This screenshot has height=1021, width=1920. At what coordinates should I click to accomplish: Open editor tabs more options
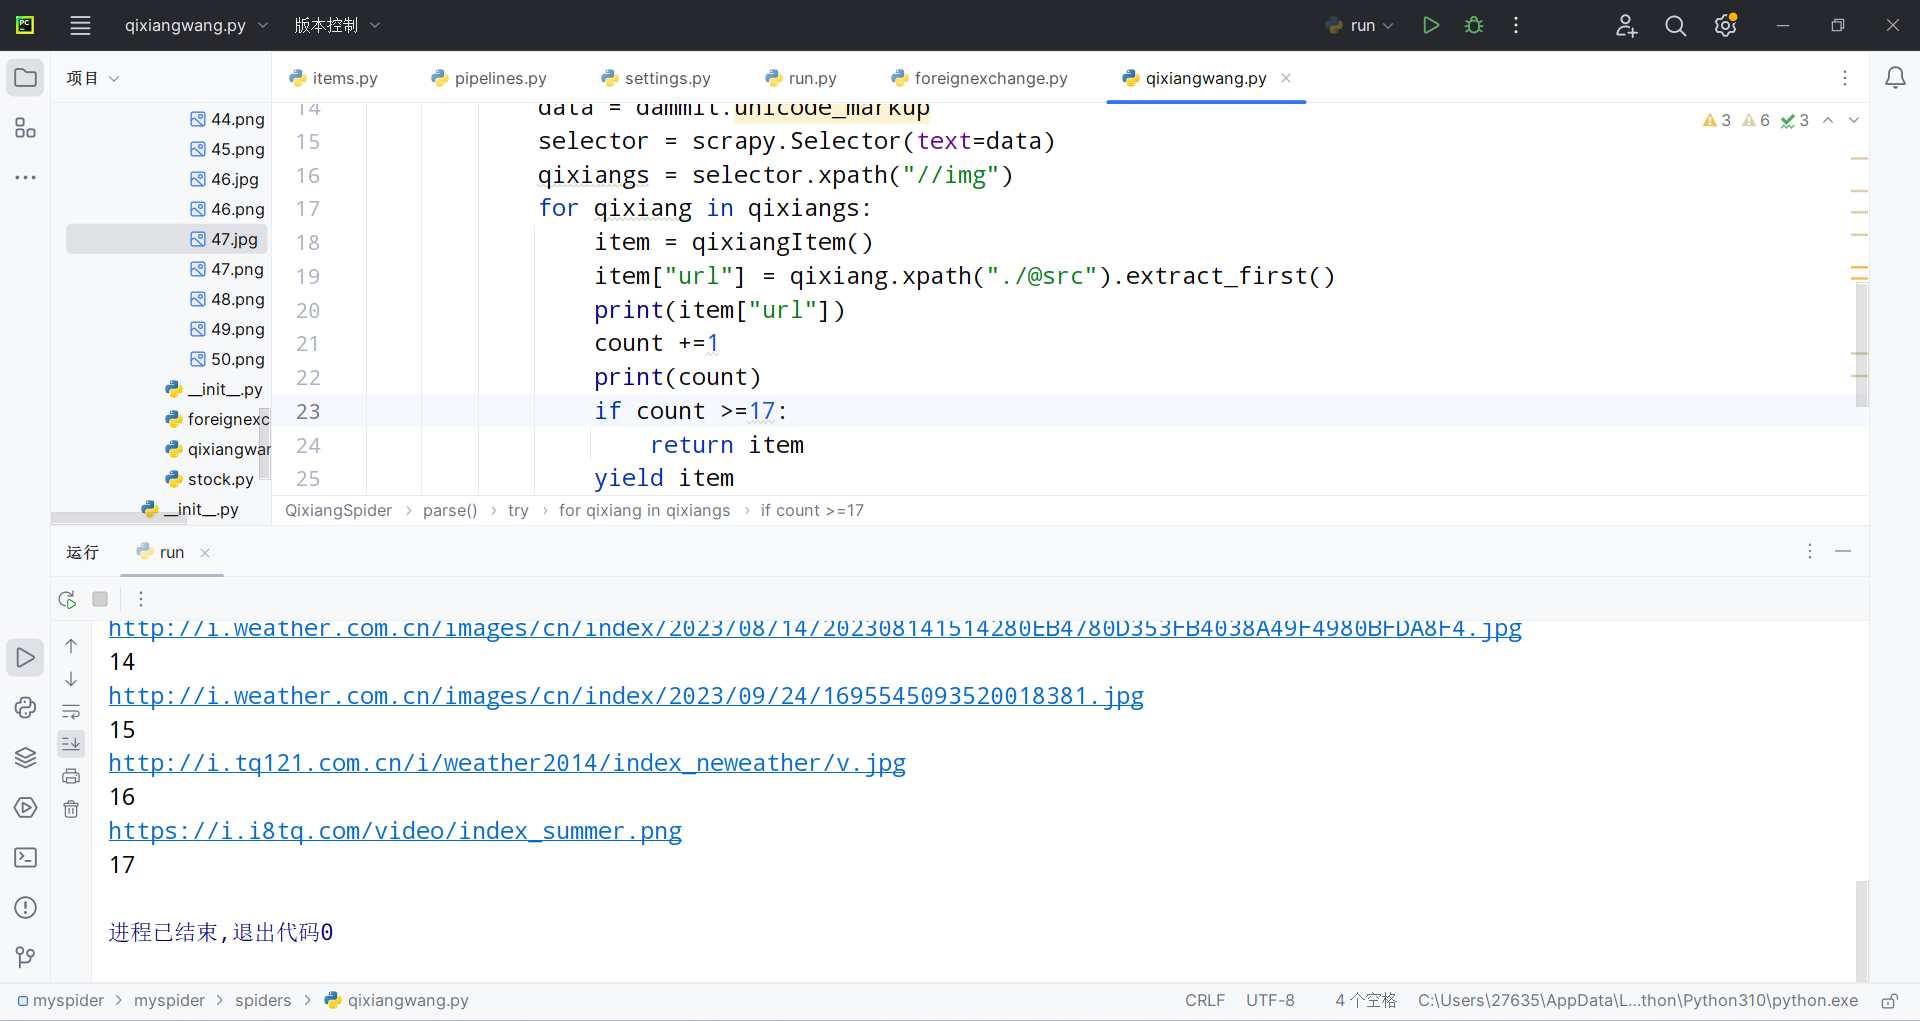(x=1845, y=78)
